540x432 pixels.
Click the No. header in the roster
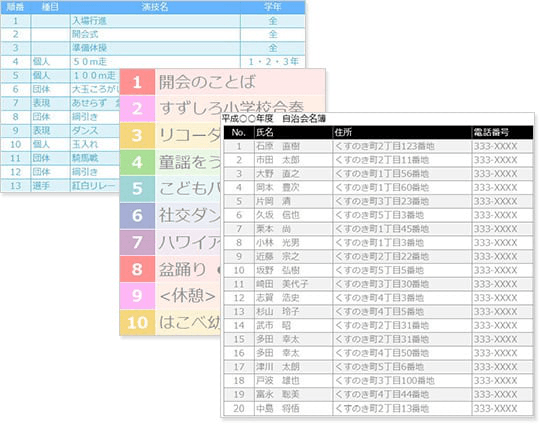coord(238,132)
